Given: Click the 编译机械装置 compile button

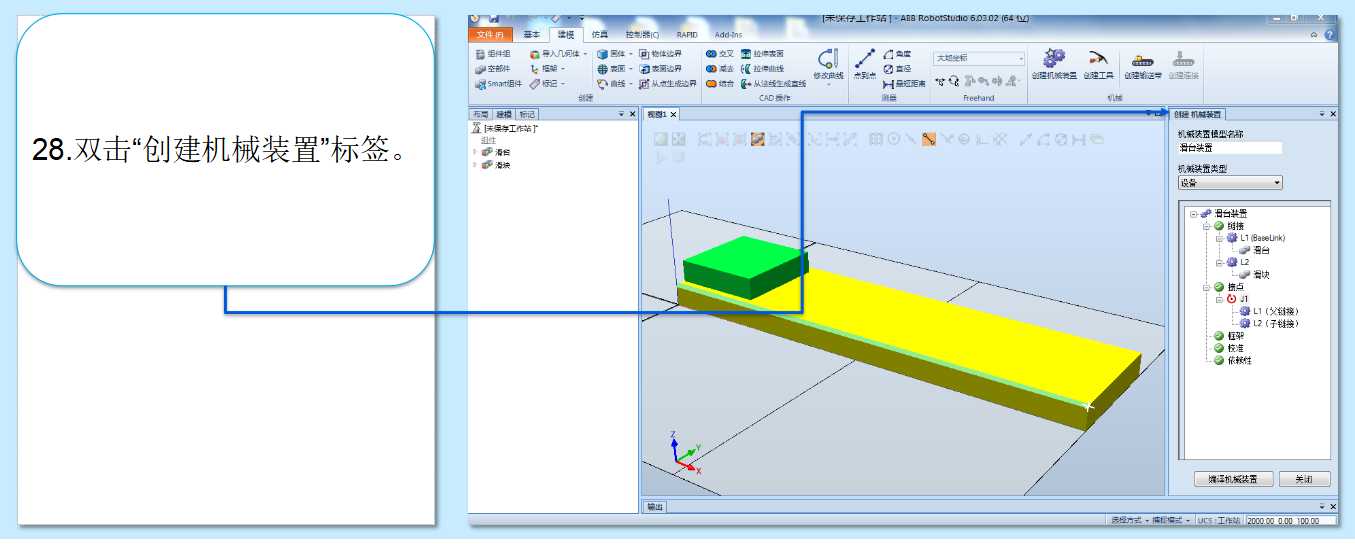Looking at the screenshot, I should (1234, 479).
